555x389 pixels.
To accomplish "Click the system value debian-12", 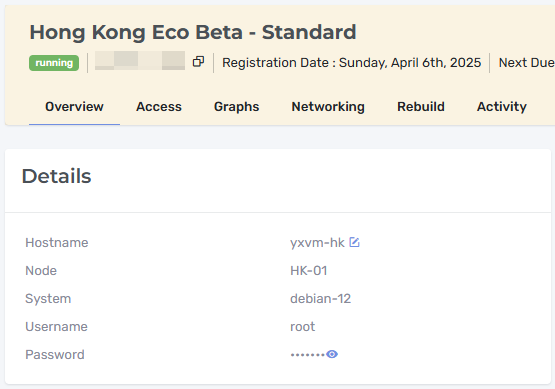I will pos(320,299).
